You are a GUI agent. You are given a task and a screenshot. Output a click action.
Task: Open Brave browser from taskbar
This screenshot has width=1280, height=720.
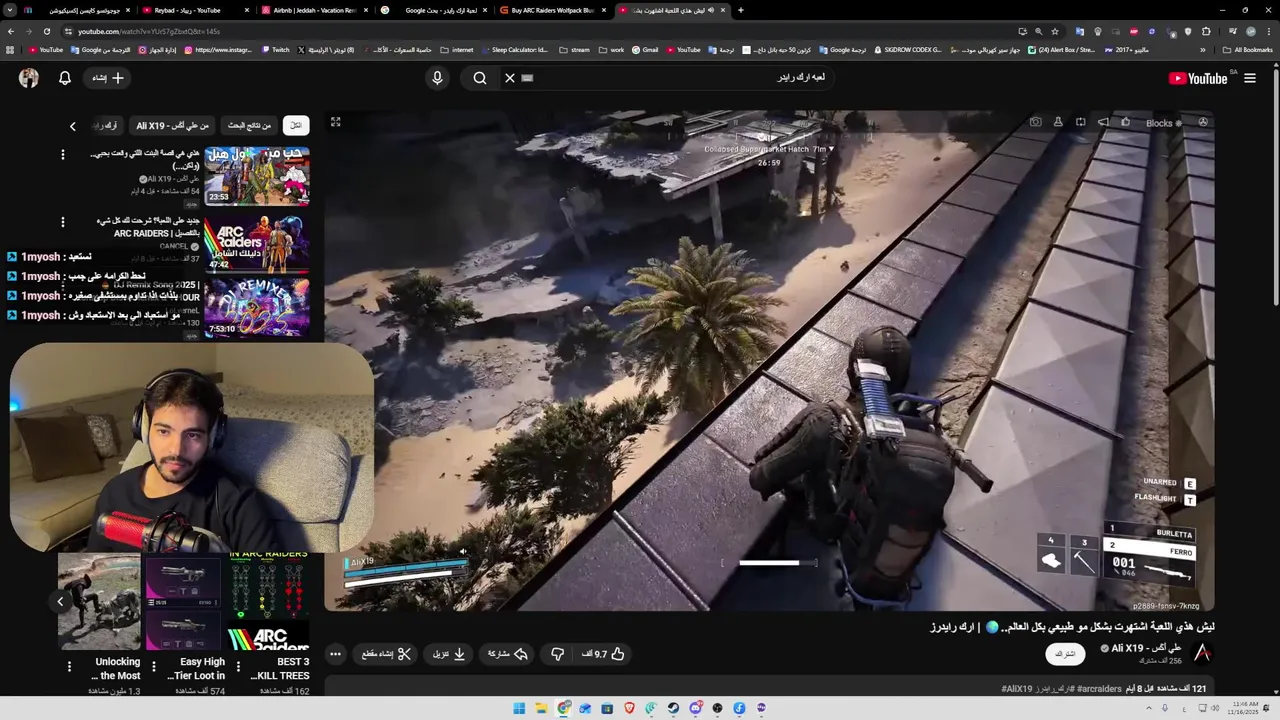[629, 708]
